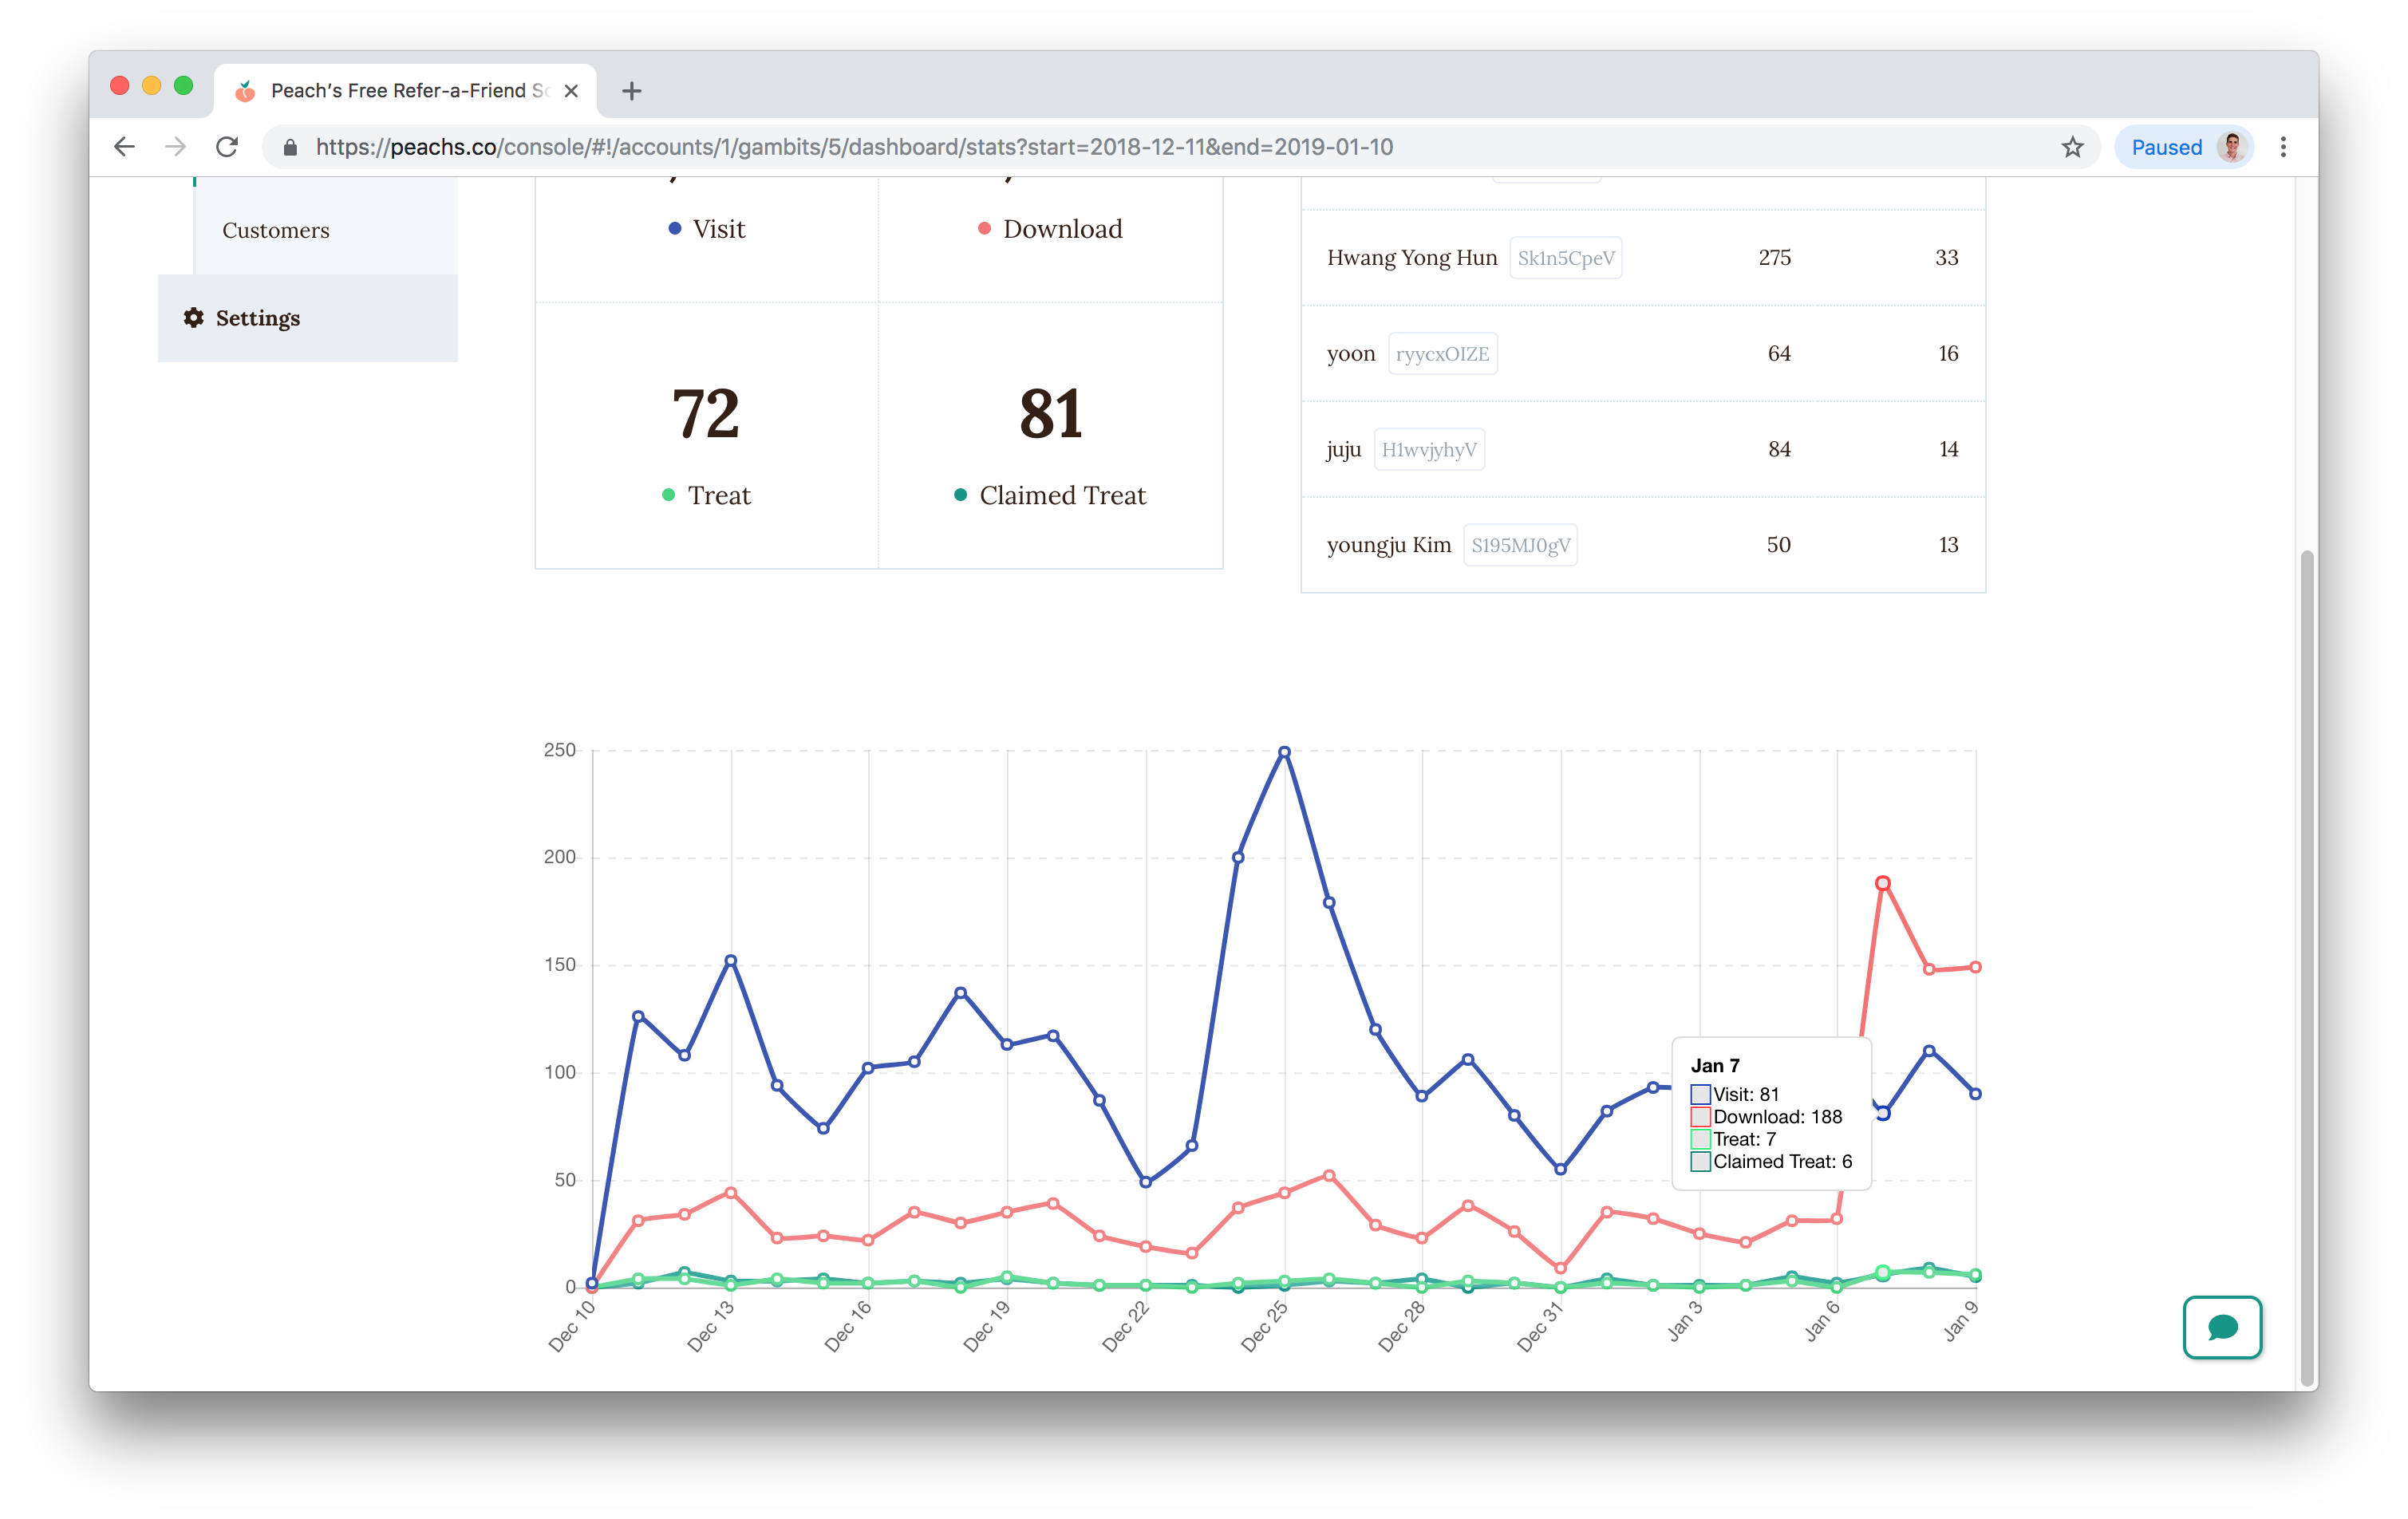Screen dimensions: 2408x1519
Task: Click the lock icon in address bar
Action: click(x=290, y=148)
